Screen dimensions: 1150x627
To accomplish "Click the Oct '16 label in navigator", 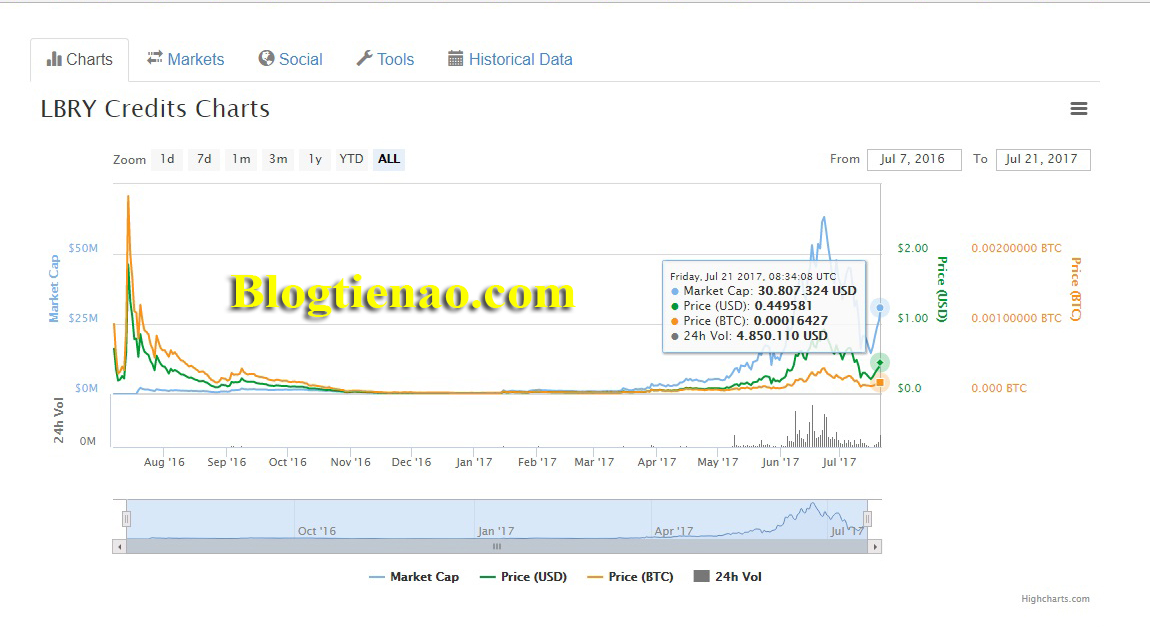I will tap(317, 531).
